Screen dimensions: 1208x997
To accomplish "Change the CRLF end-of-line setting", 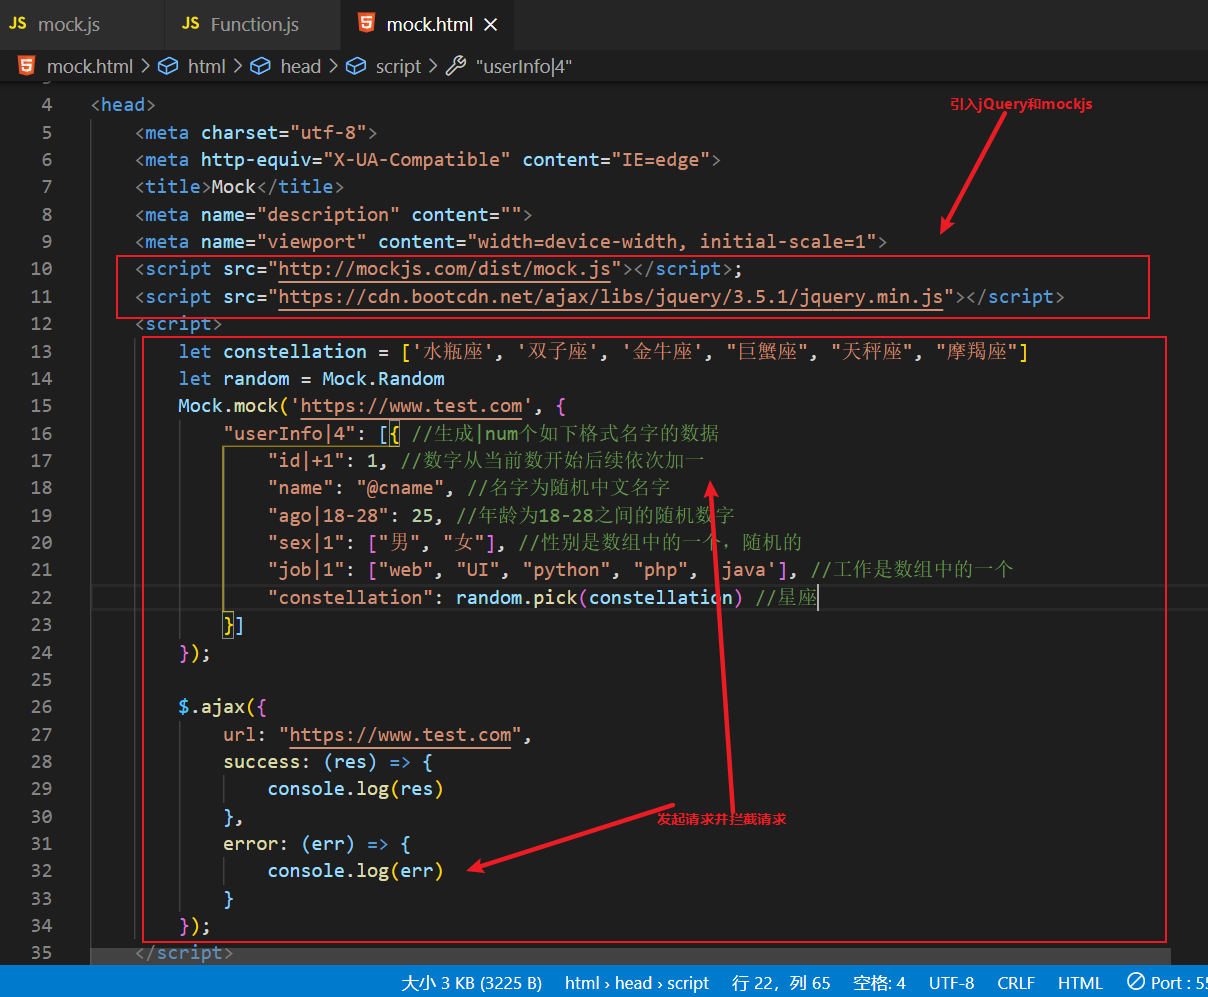I will click(1016, 983).
